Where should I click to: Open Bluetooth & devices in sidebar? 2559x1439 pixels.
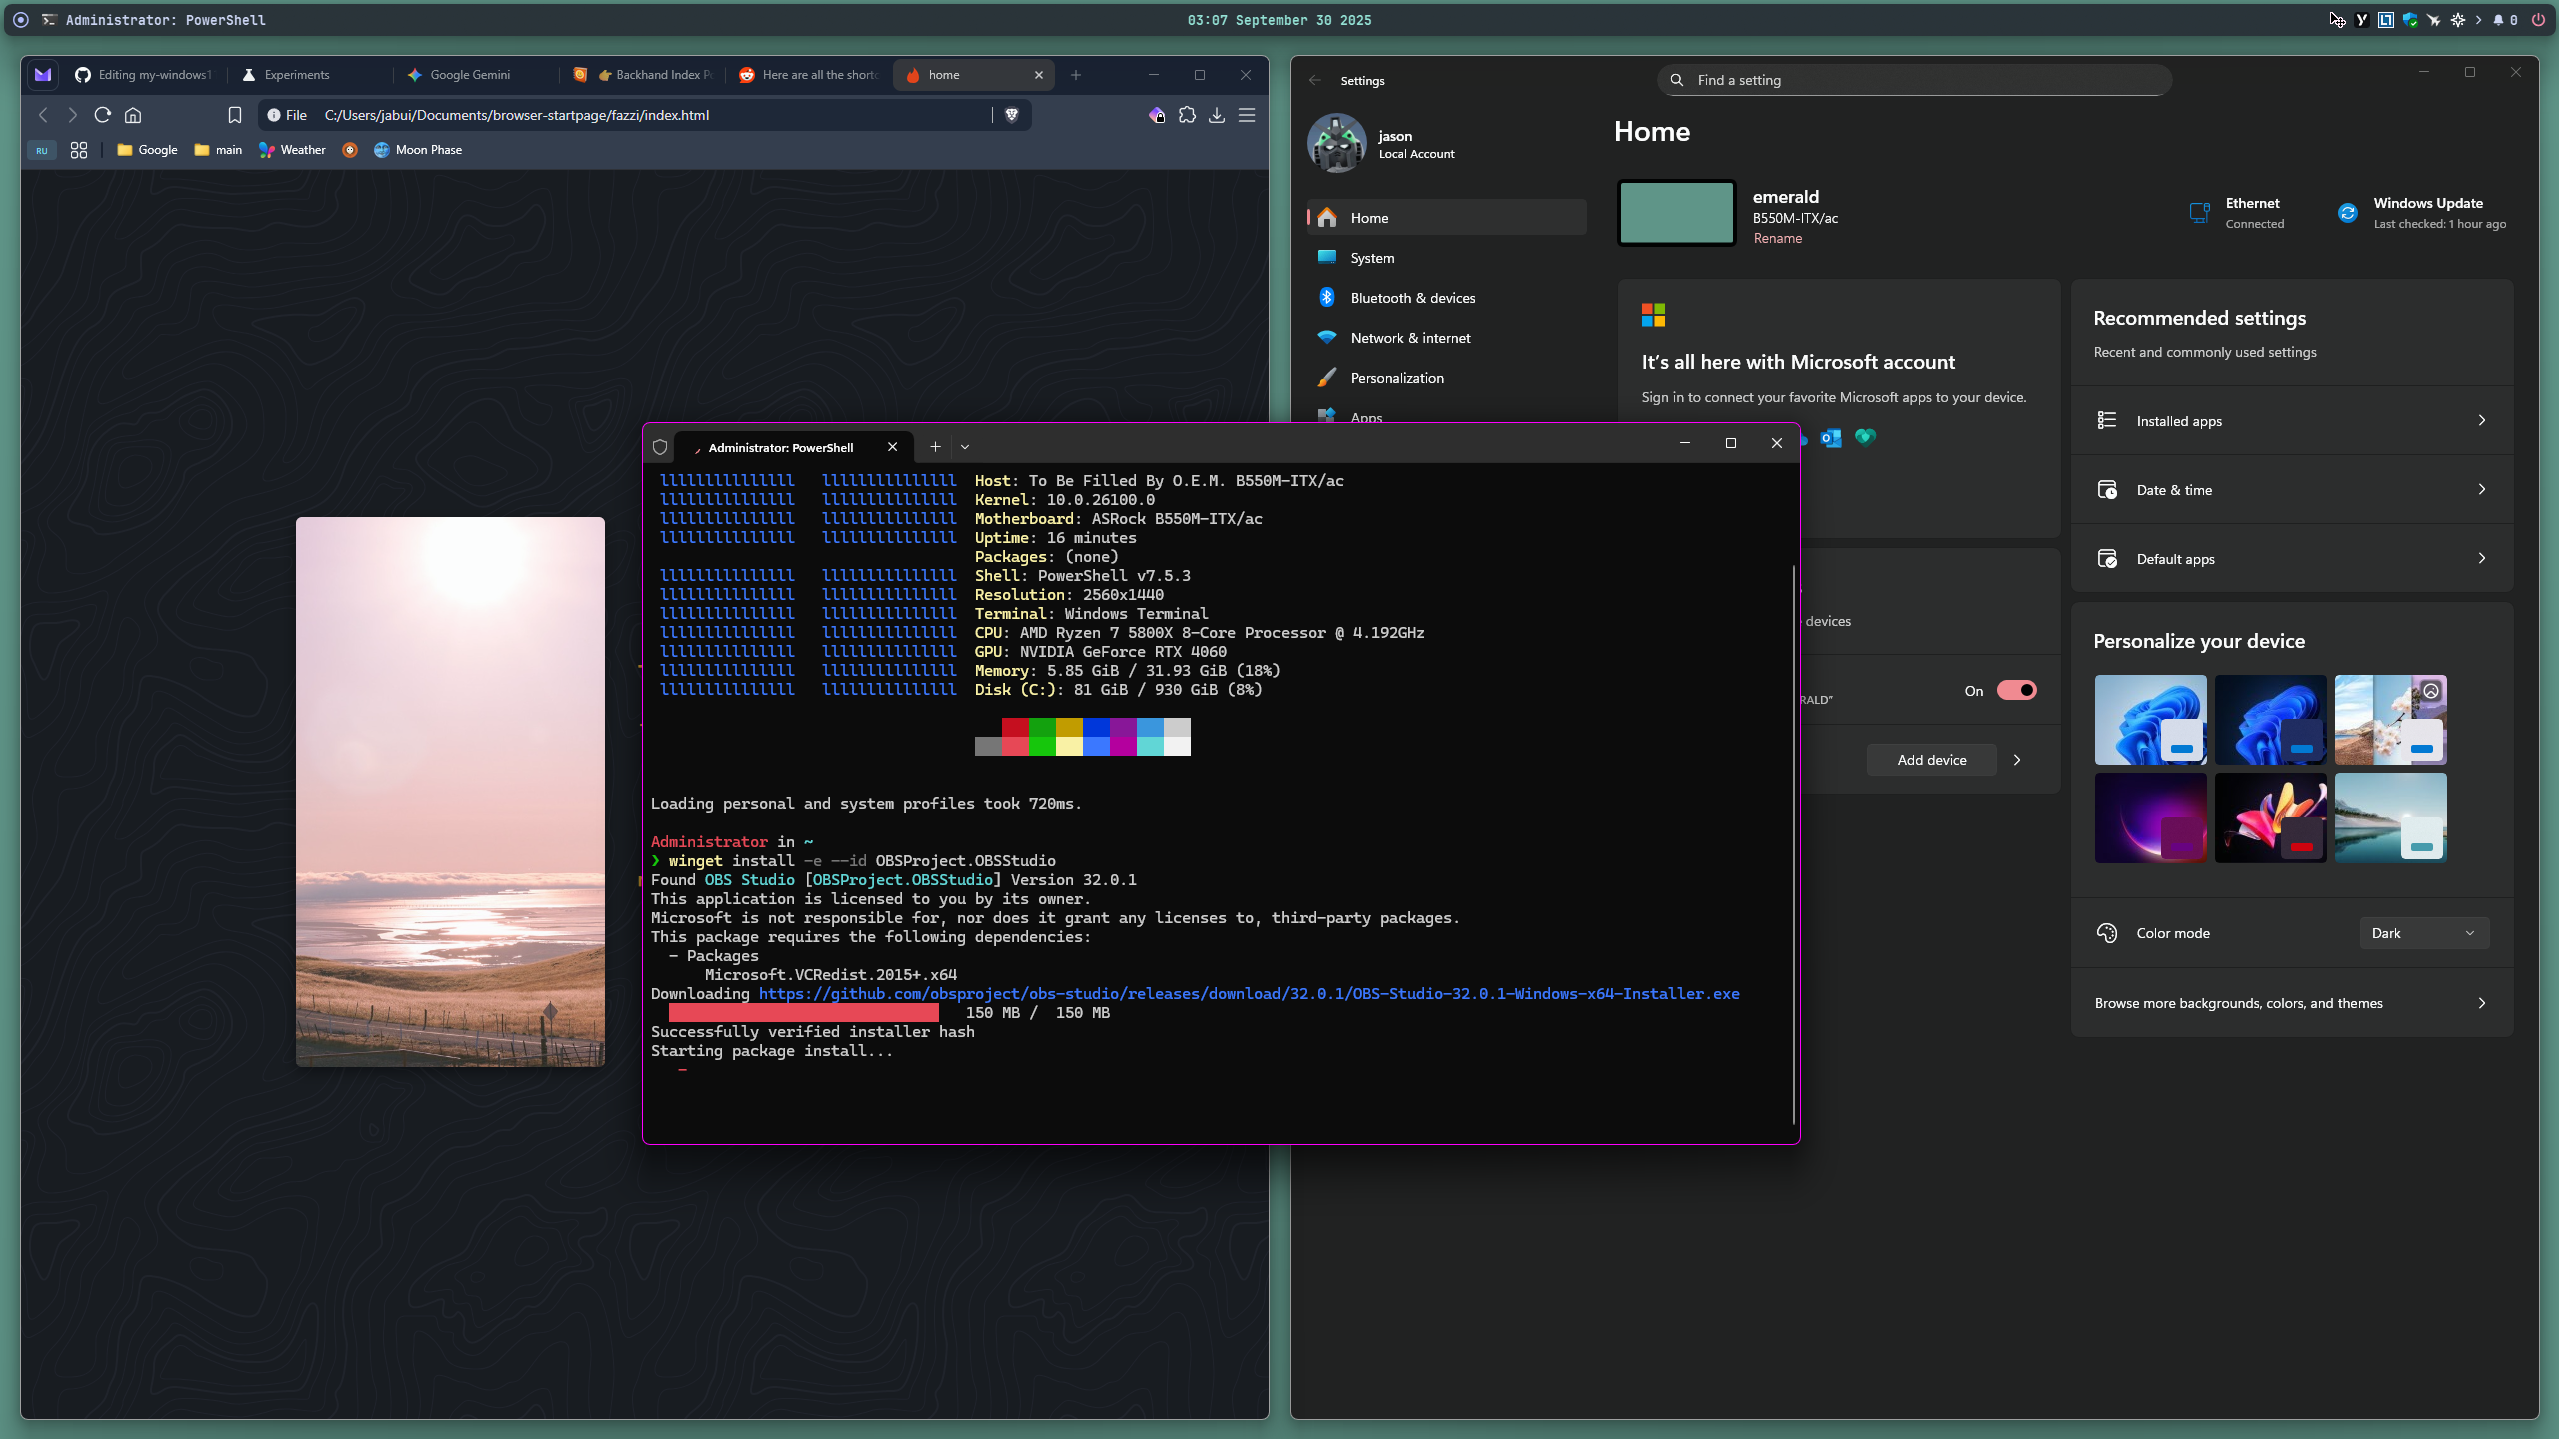click(1412, 298)
